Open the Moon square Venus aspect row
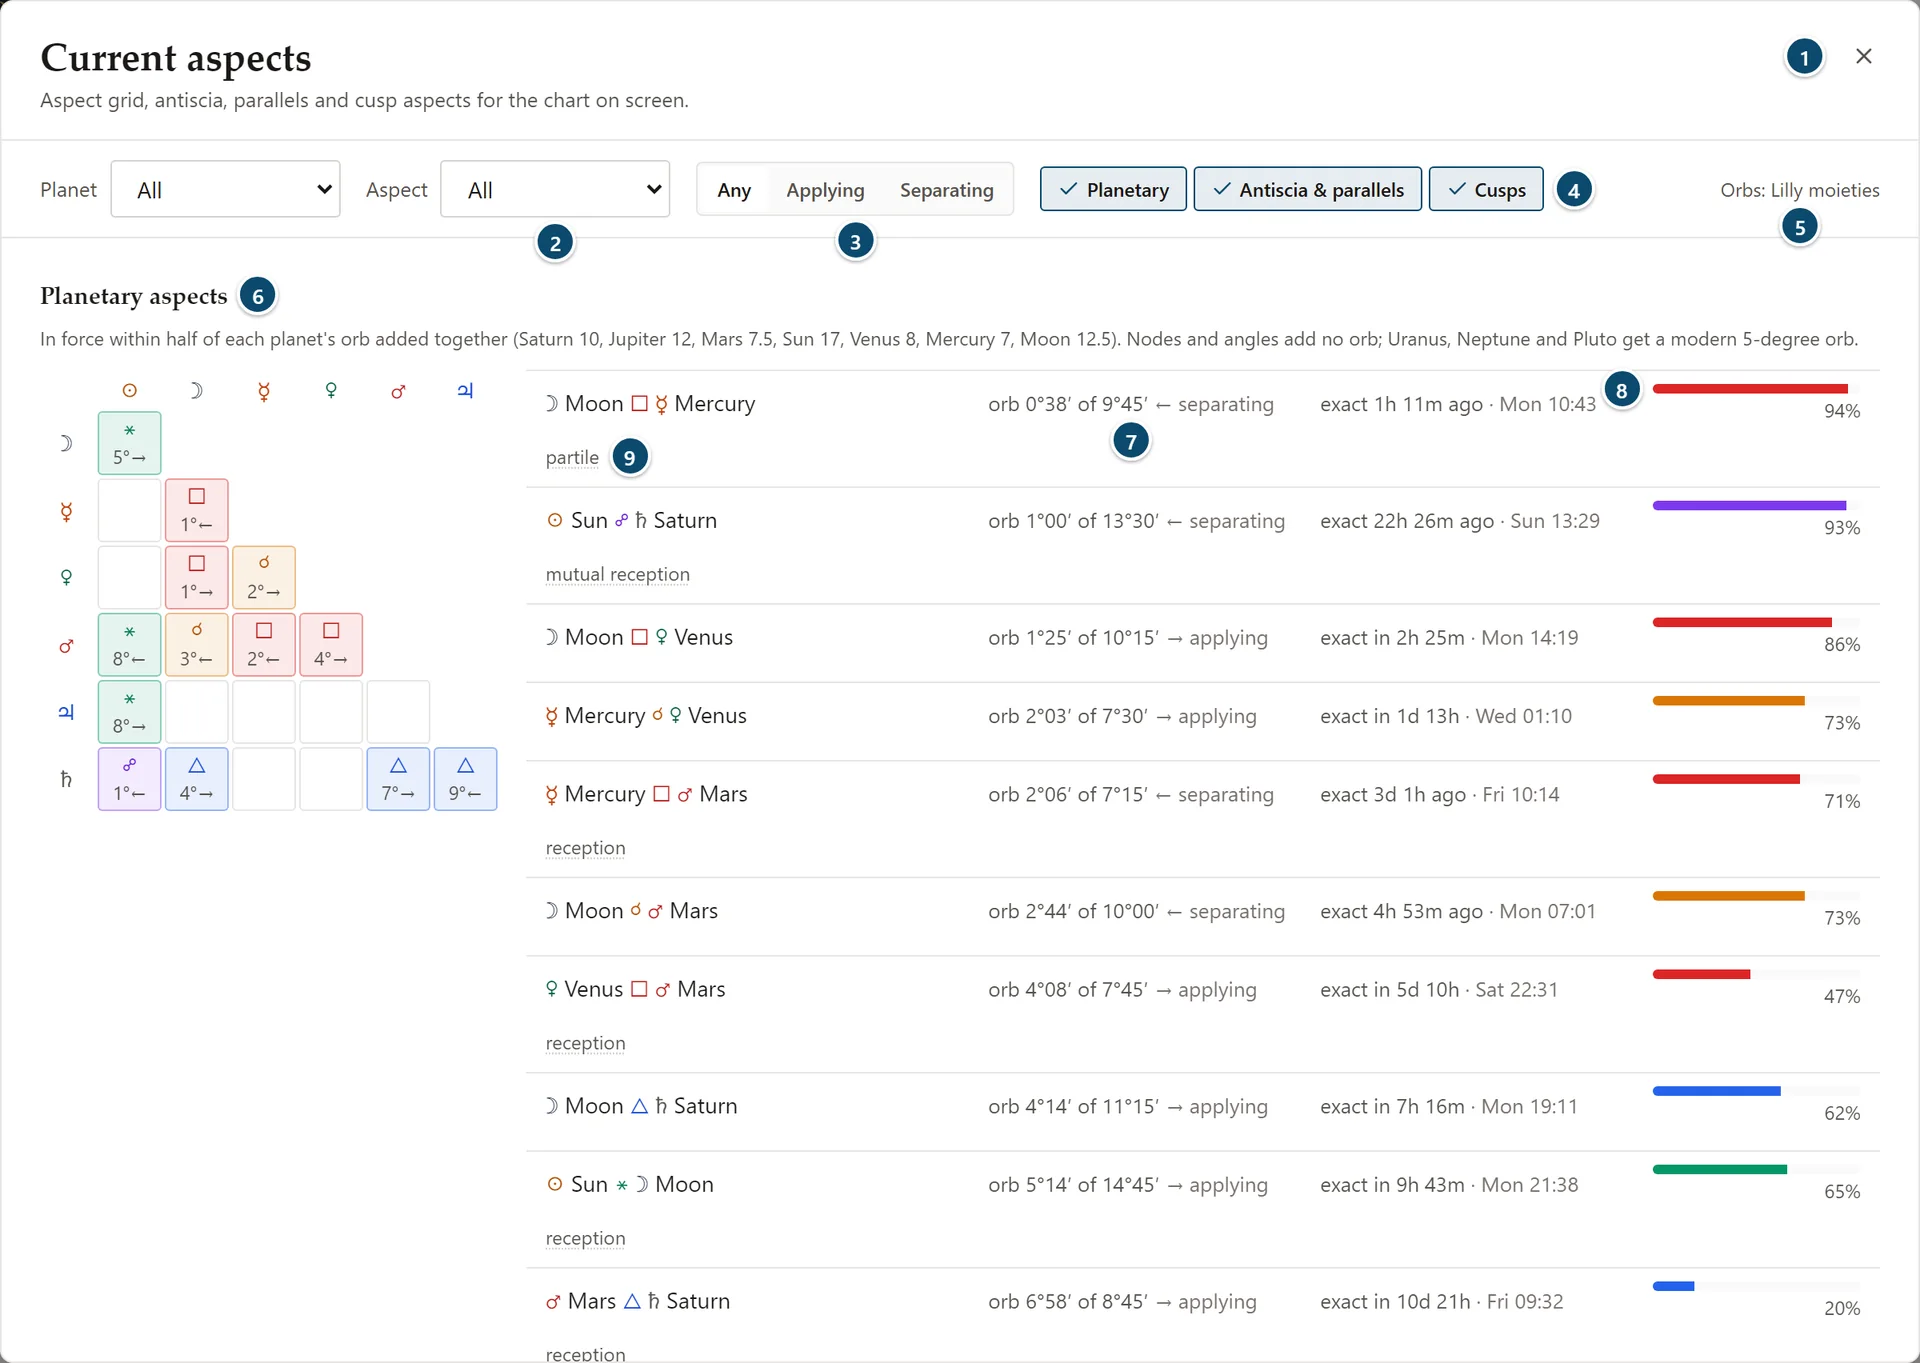Screen dimensions: 1920x1363 [1202, 643]
